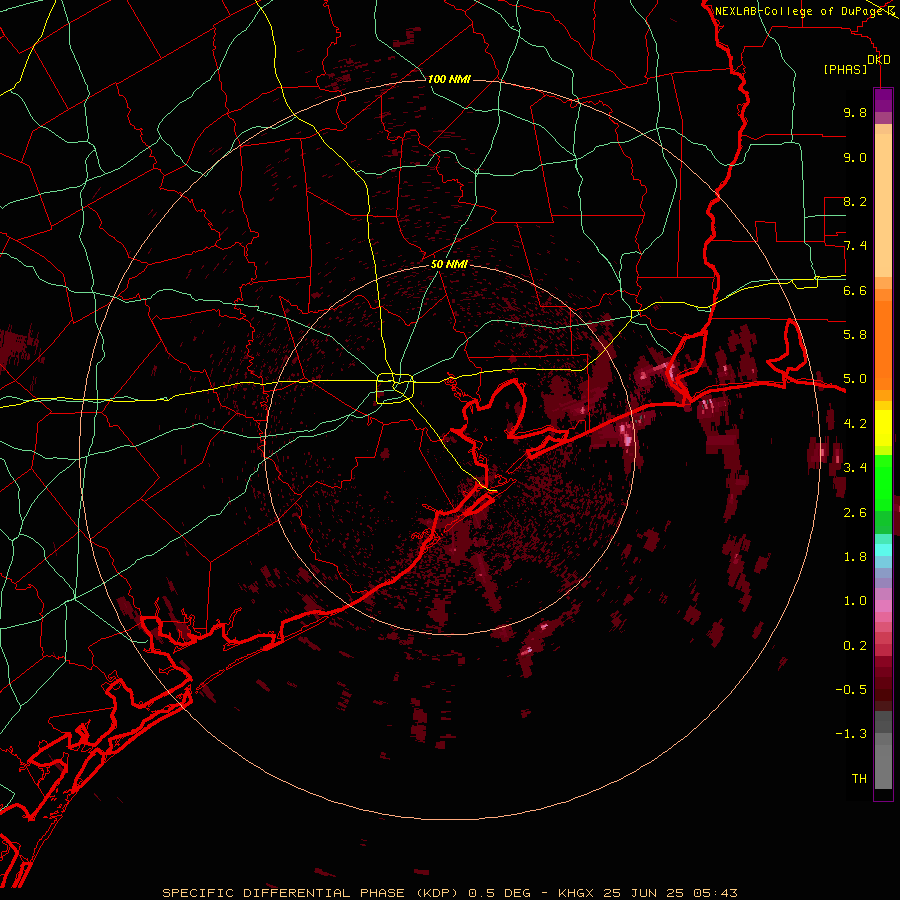Viewport: 900px width, 900px height.
Task: Click the 6.6 scale value
Action: 855,290
